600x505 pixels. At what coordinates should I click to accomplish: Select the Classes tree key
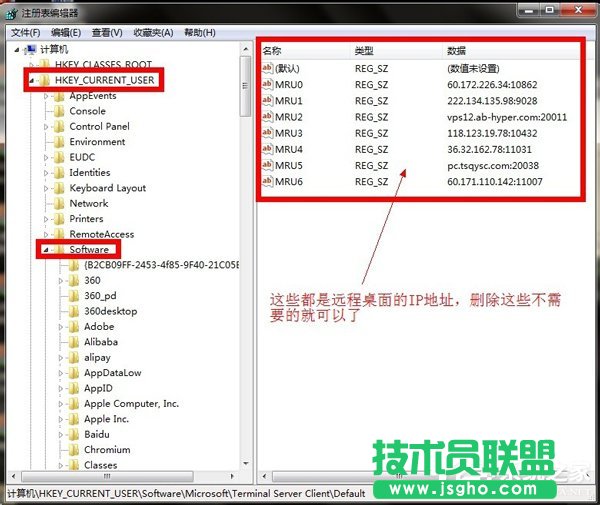[x=101, y=465]
